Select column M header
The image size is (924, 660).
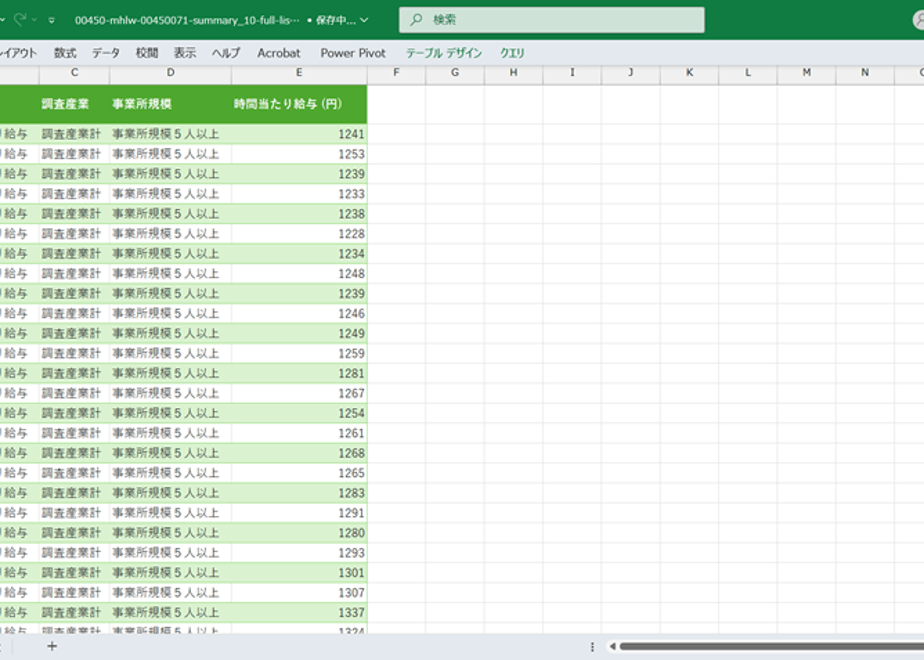[806, 72]
